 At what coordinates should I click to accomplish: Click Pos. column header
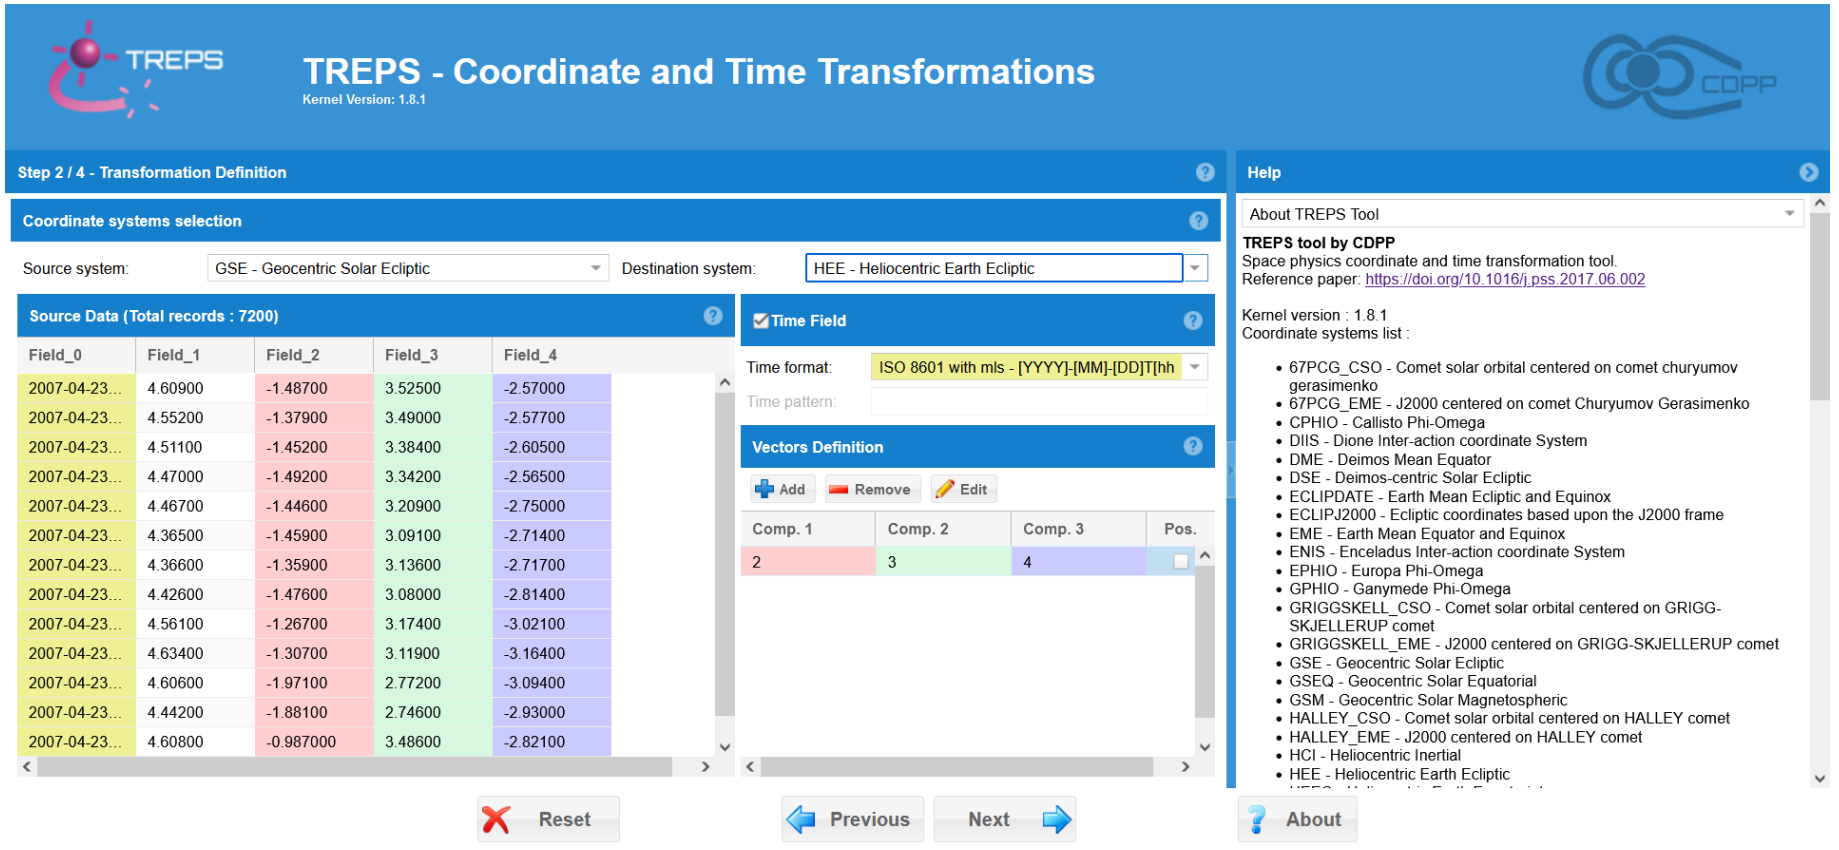[x=1180, y=529]
